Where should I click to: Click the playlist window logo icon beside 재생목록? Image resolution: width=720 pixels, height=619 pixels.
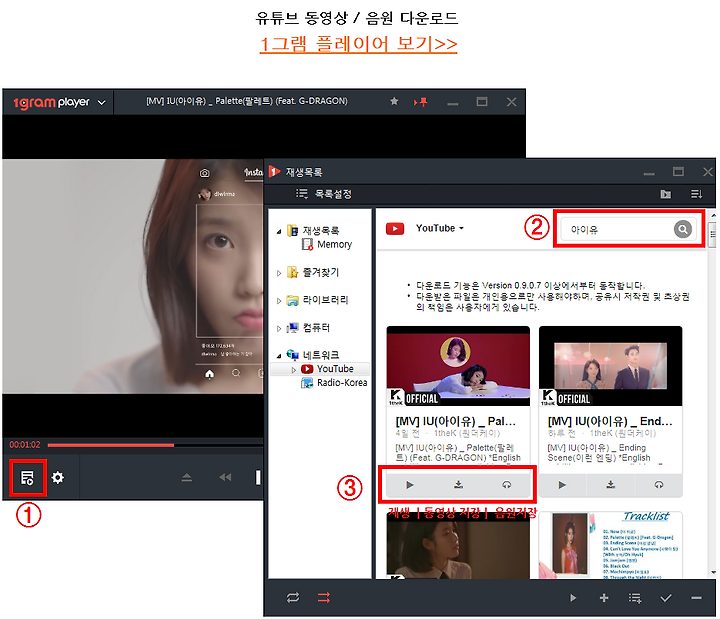click(x=274, y=172)
